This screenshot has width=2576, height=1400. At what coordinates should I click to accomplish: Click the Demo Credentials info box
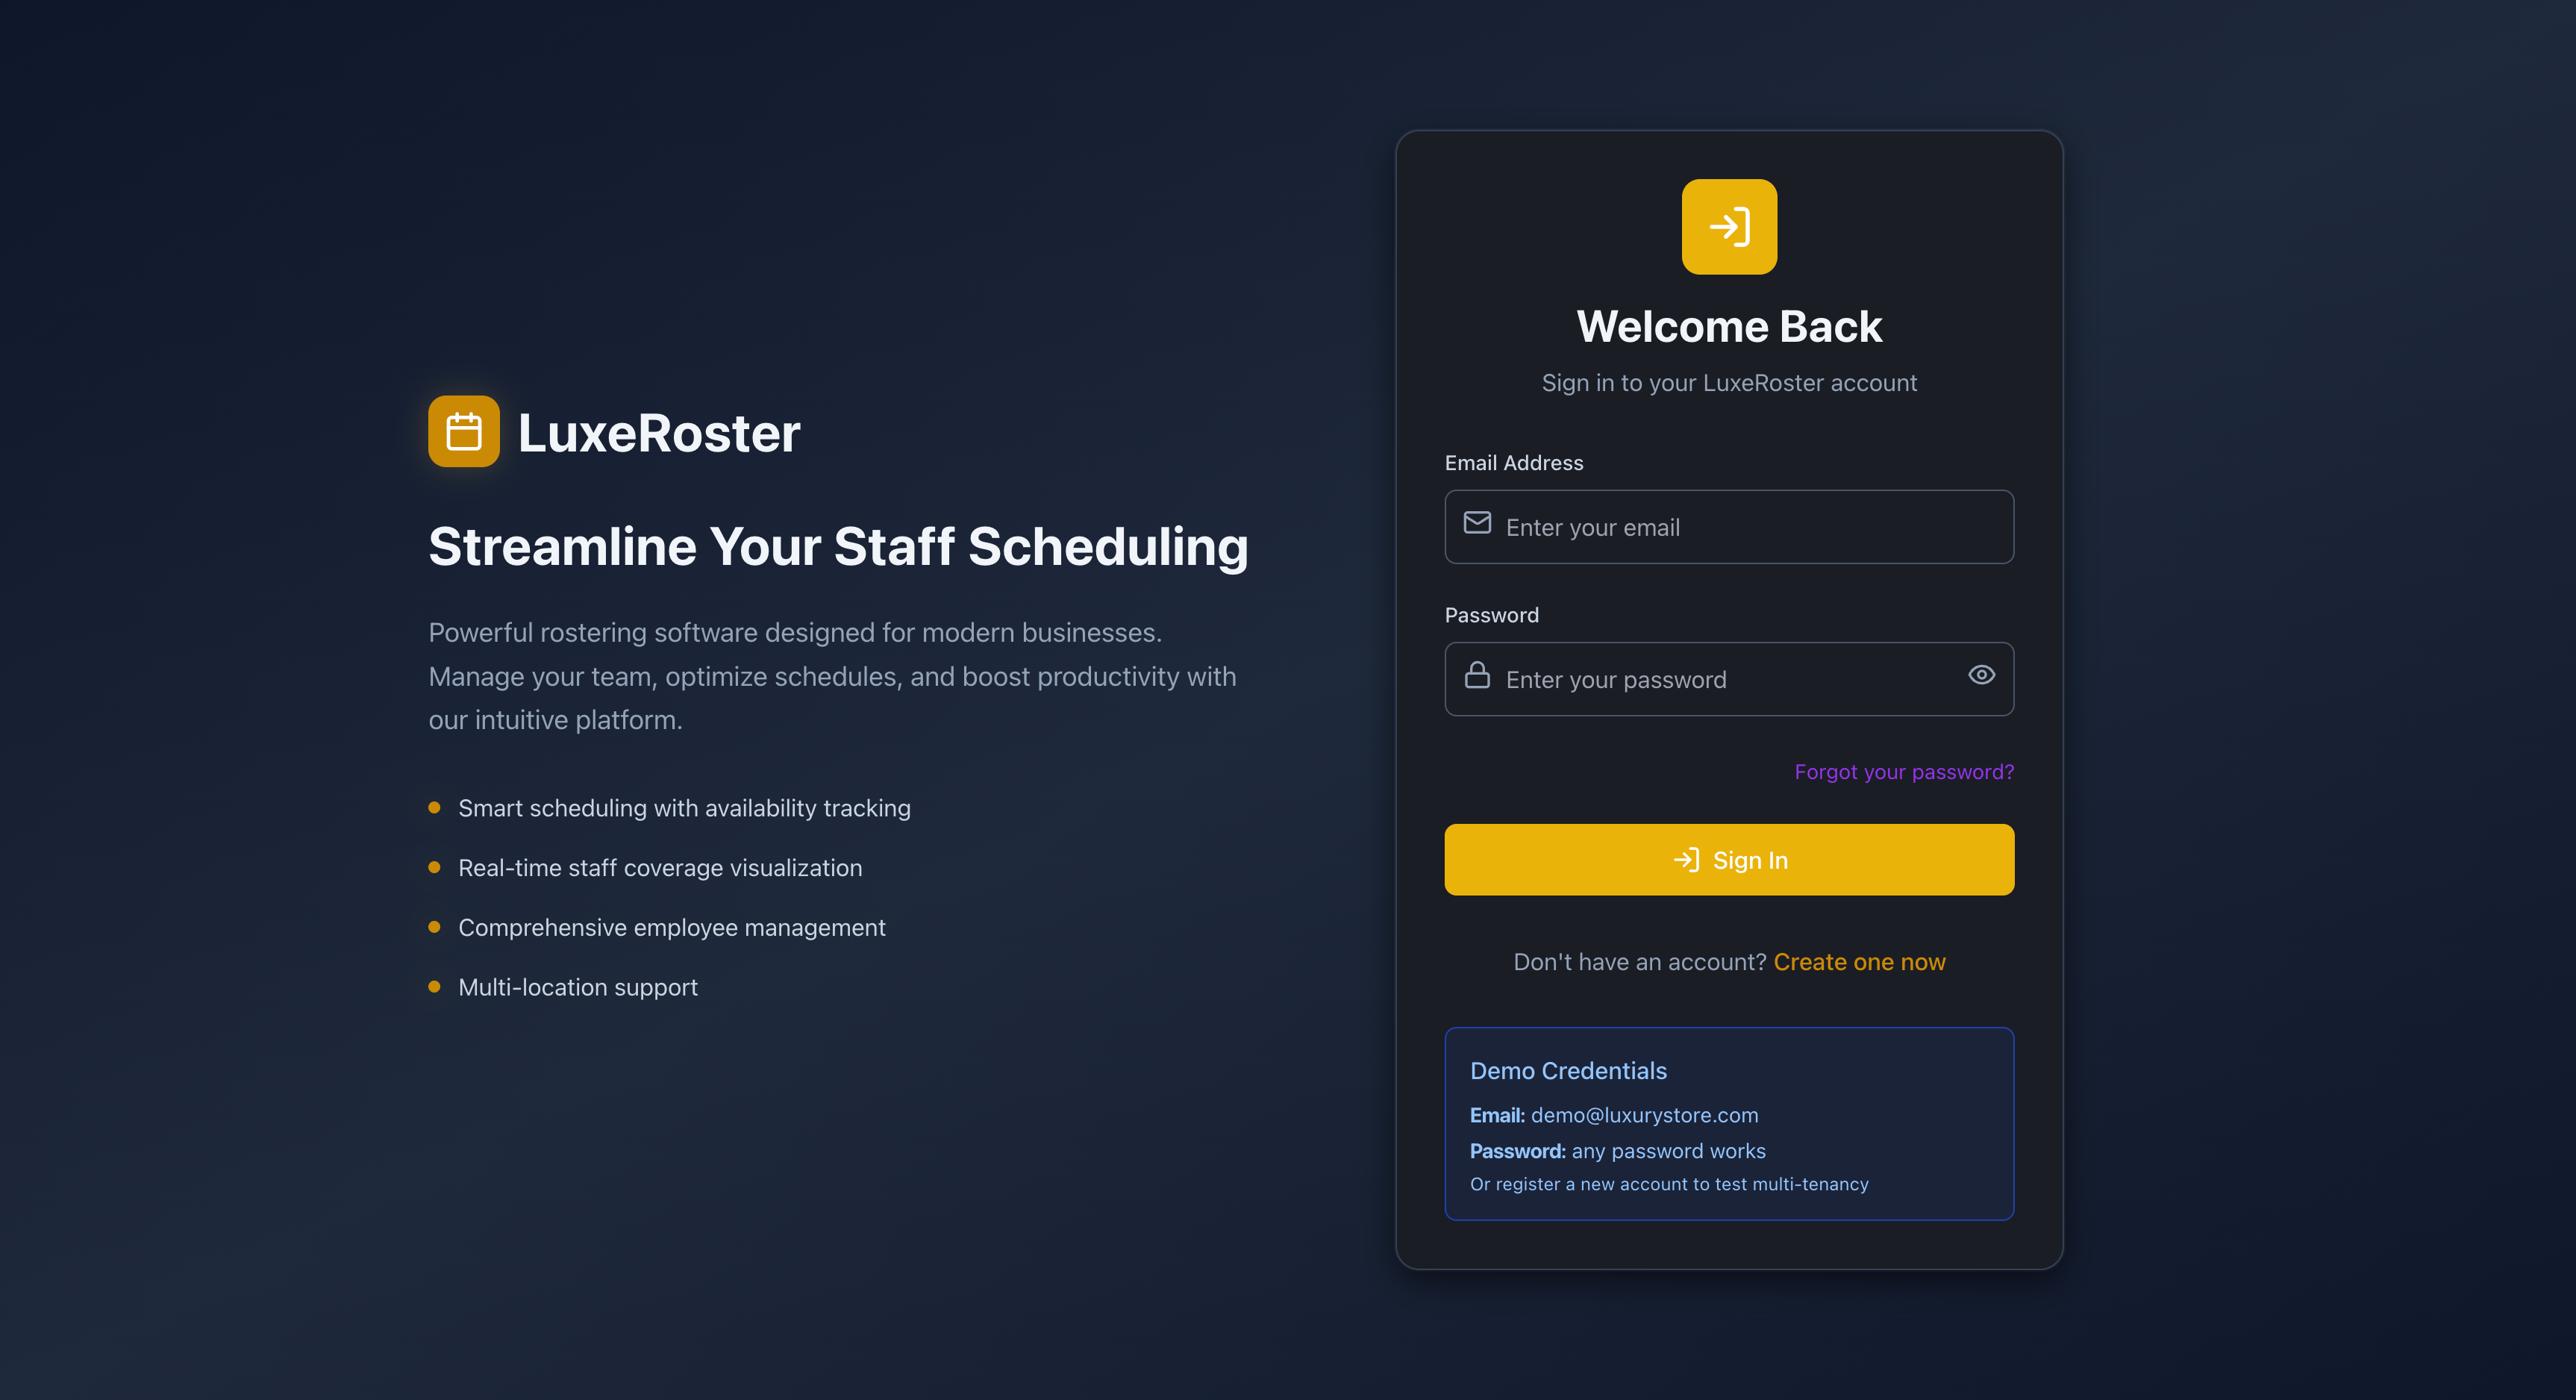1729,1123
